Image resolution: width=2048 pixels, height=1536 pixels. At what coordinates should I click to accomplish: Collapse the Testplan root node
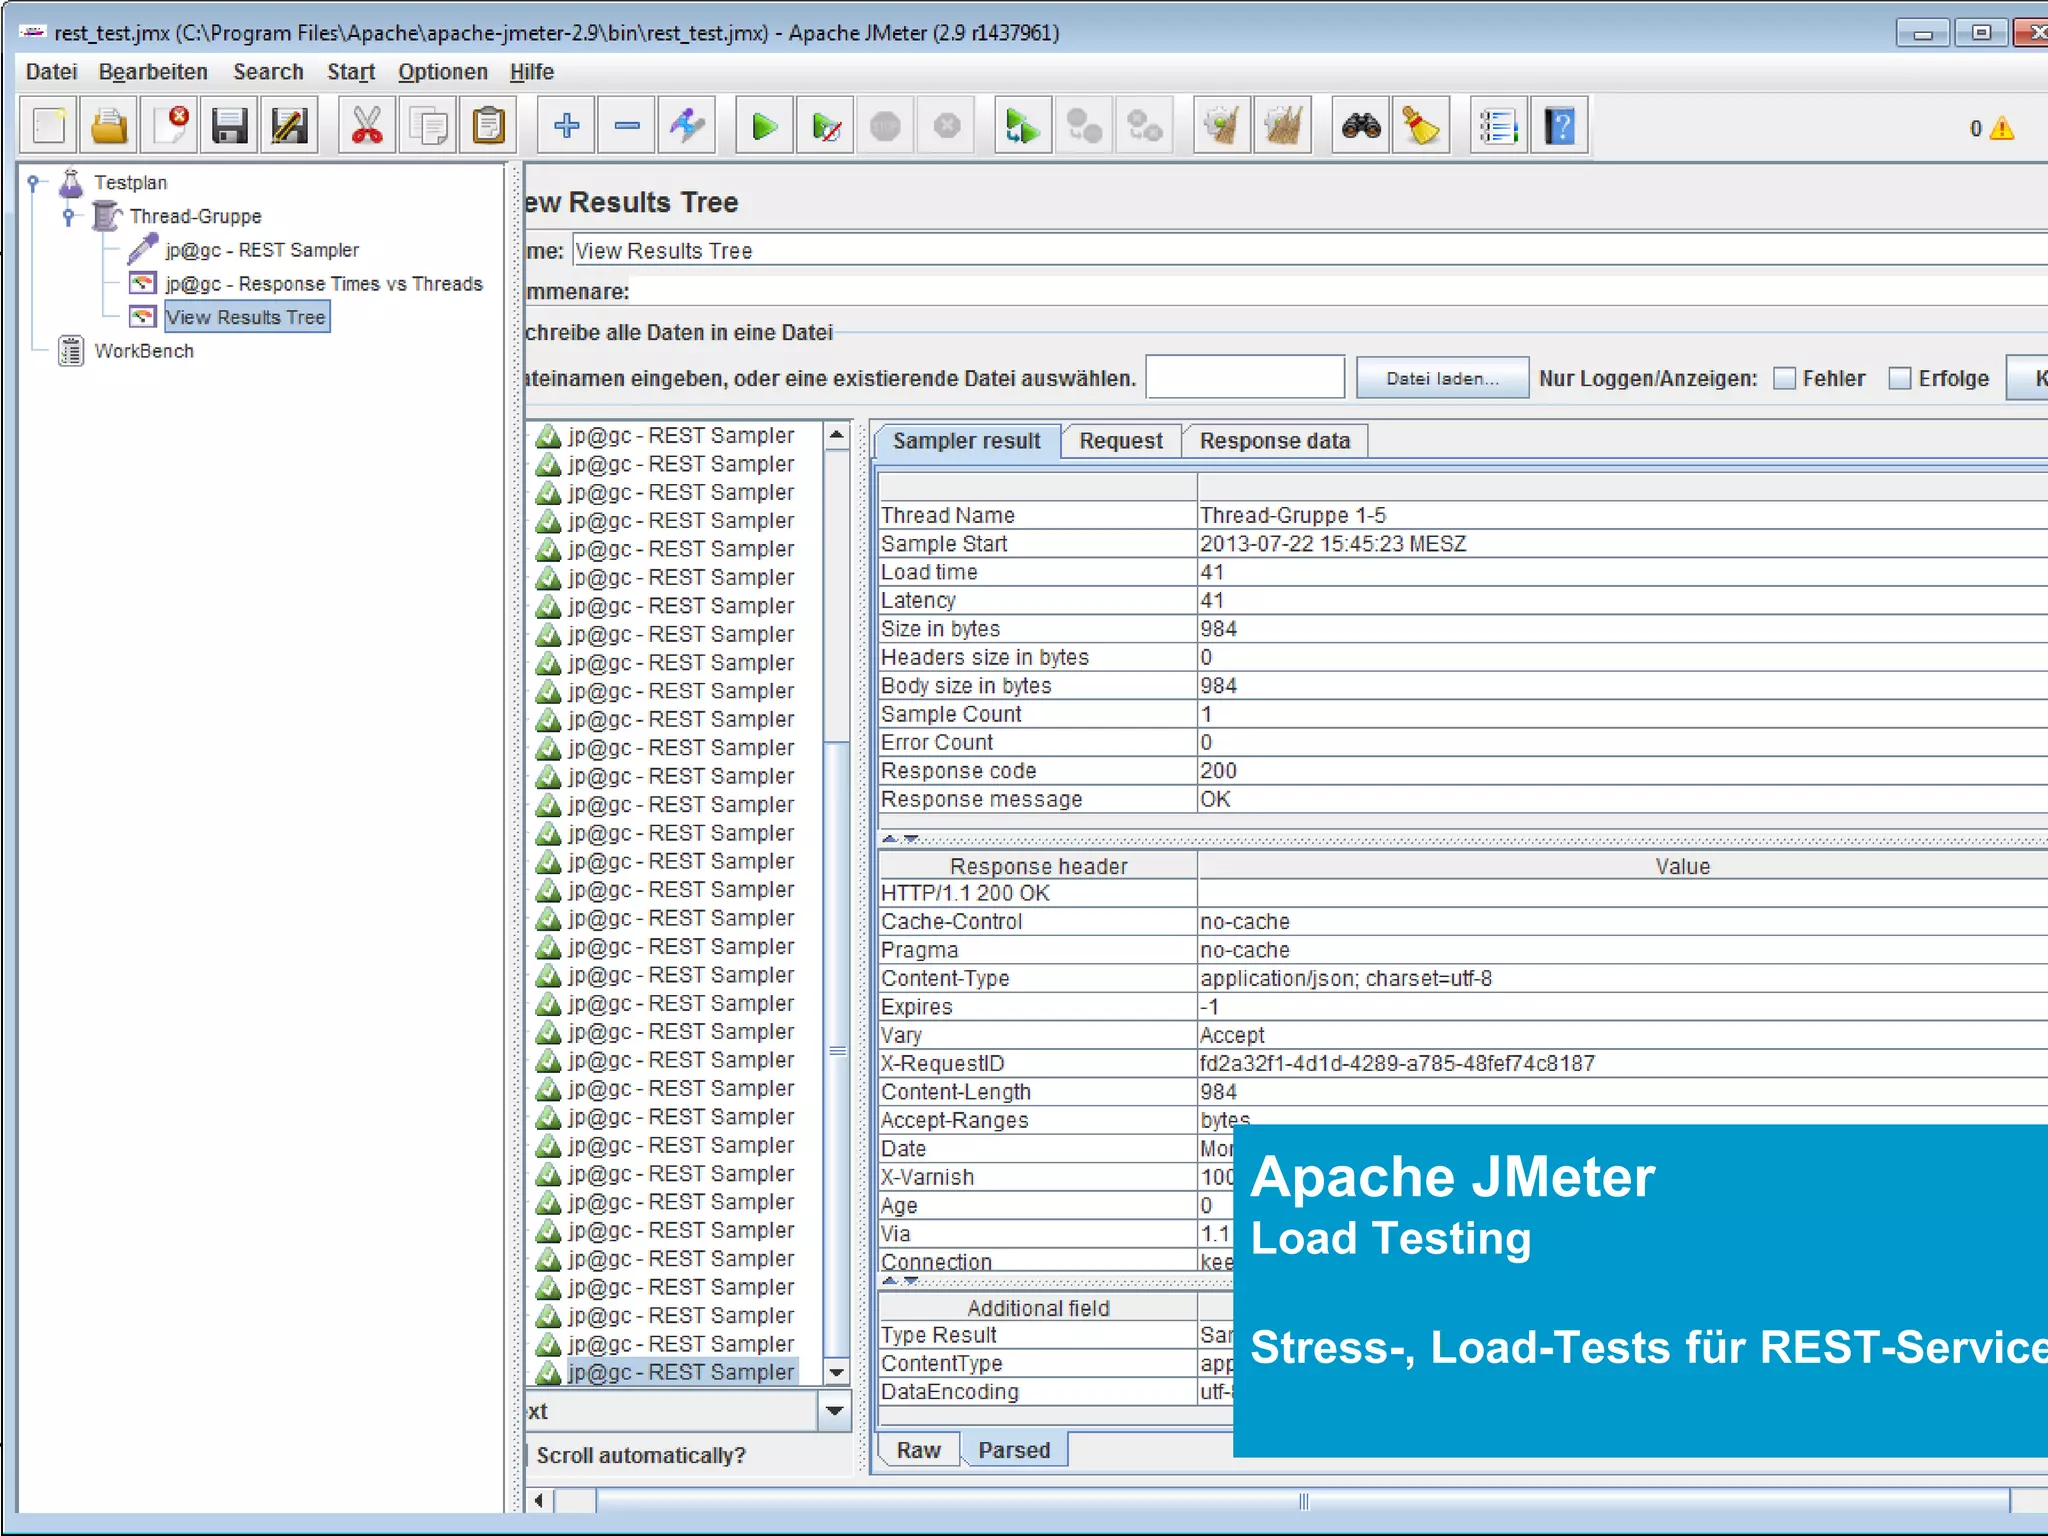coord(33,183)
